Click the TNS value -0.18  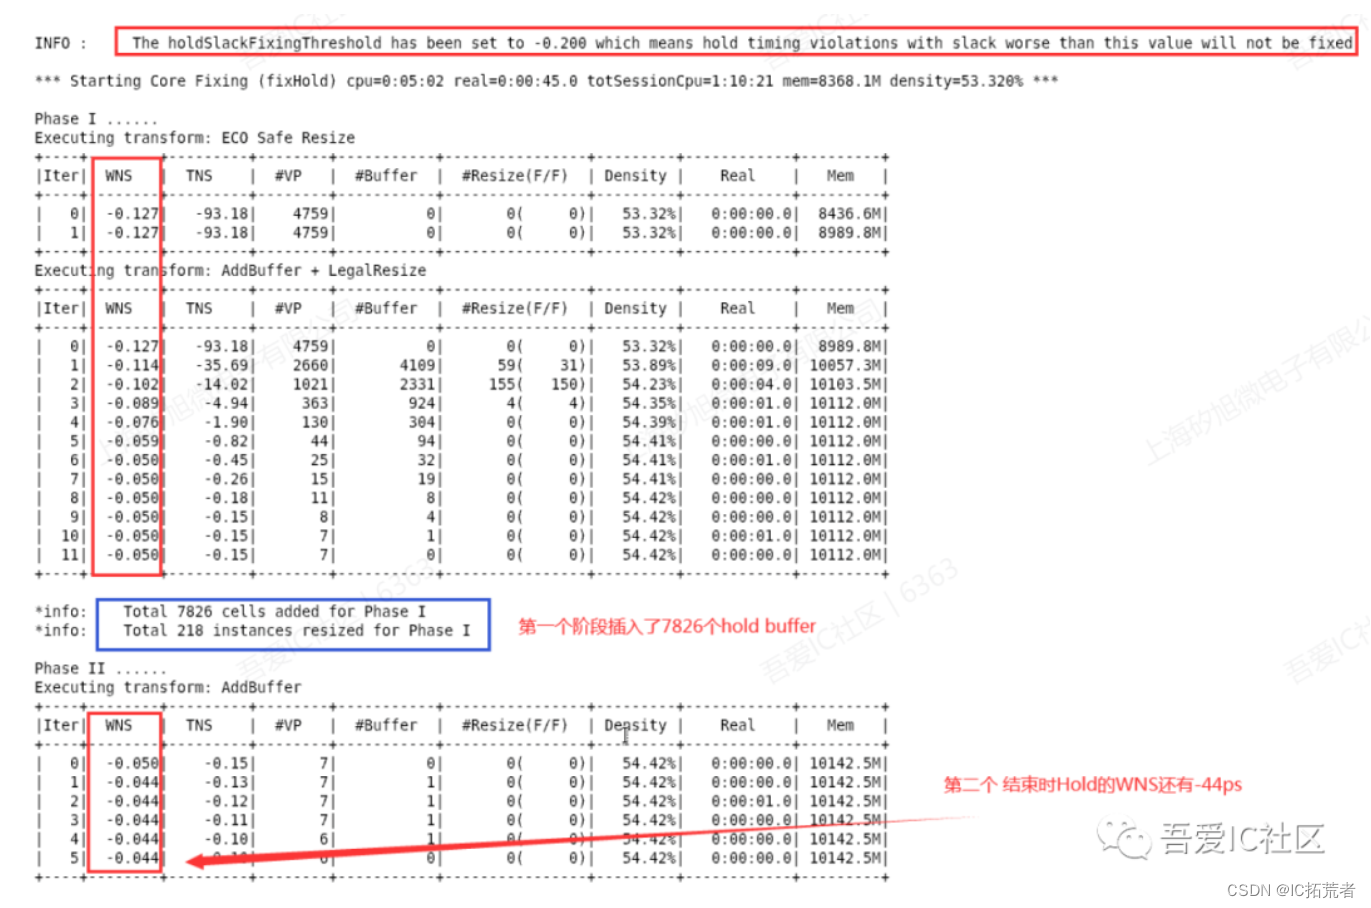click(x=226, y=499)
